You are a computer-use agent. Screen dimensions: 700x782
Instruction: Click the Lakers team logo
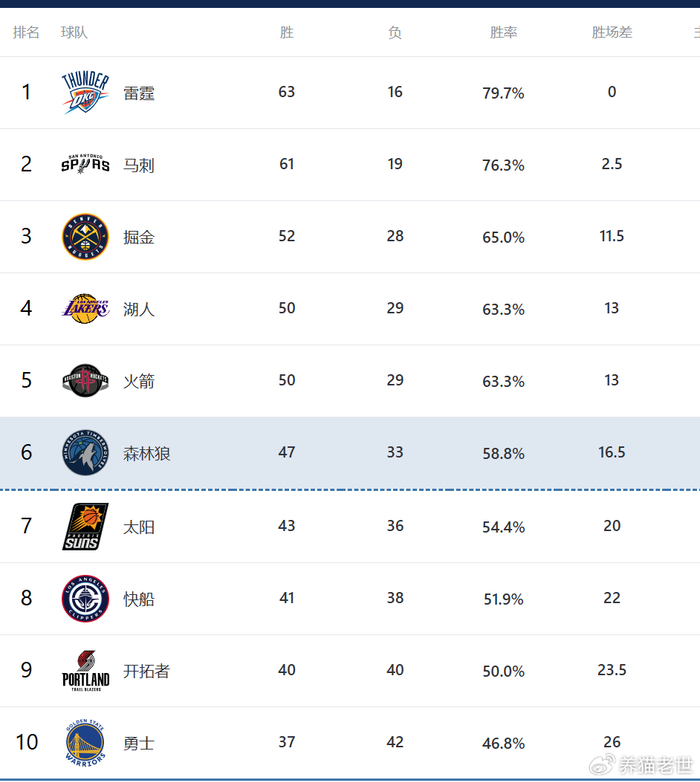click(x=85, y=309)
